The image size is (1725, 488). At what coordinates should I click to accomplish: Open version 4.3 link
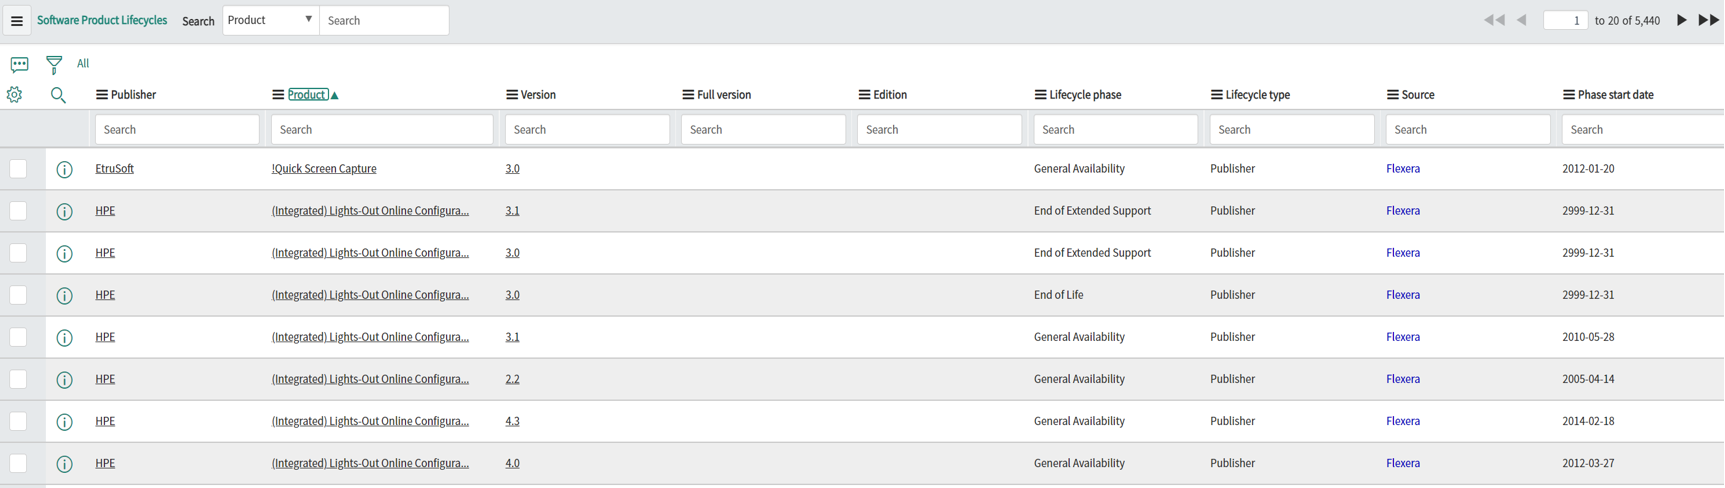[512, 421]
